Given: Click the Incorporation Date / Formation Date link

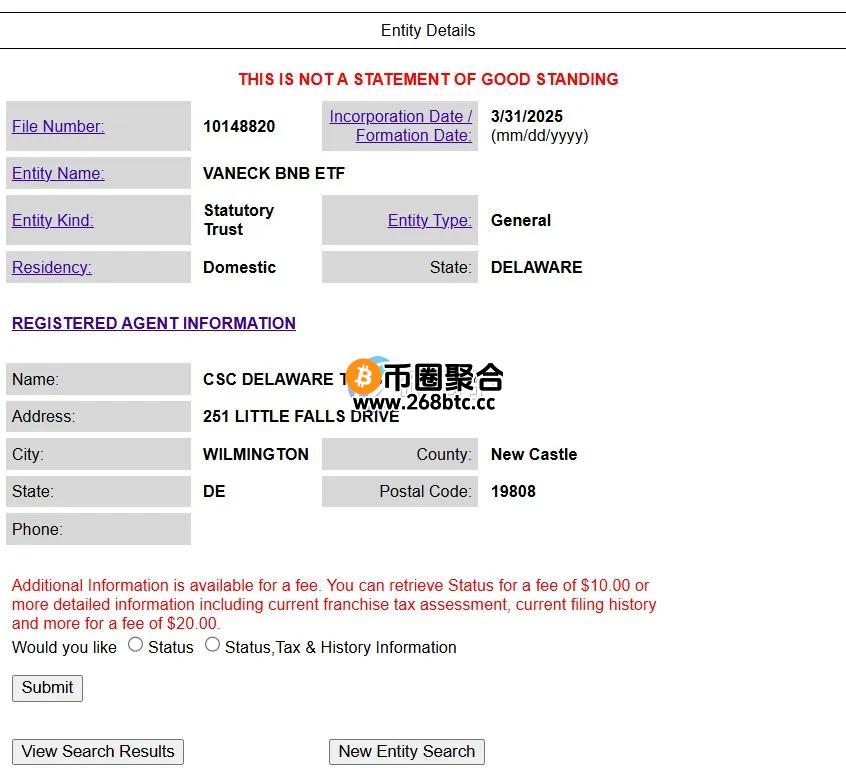Looking at the screenshot, I should pyautogui.click(x=400, y=126).
